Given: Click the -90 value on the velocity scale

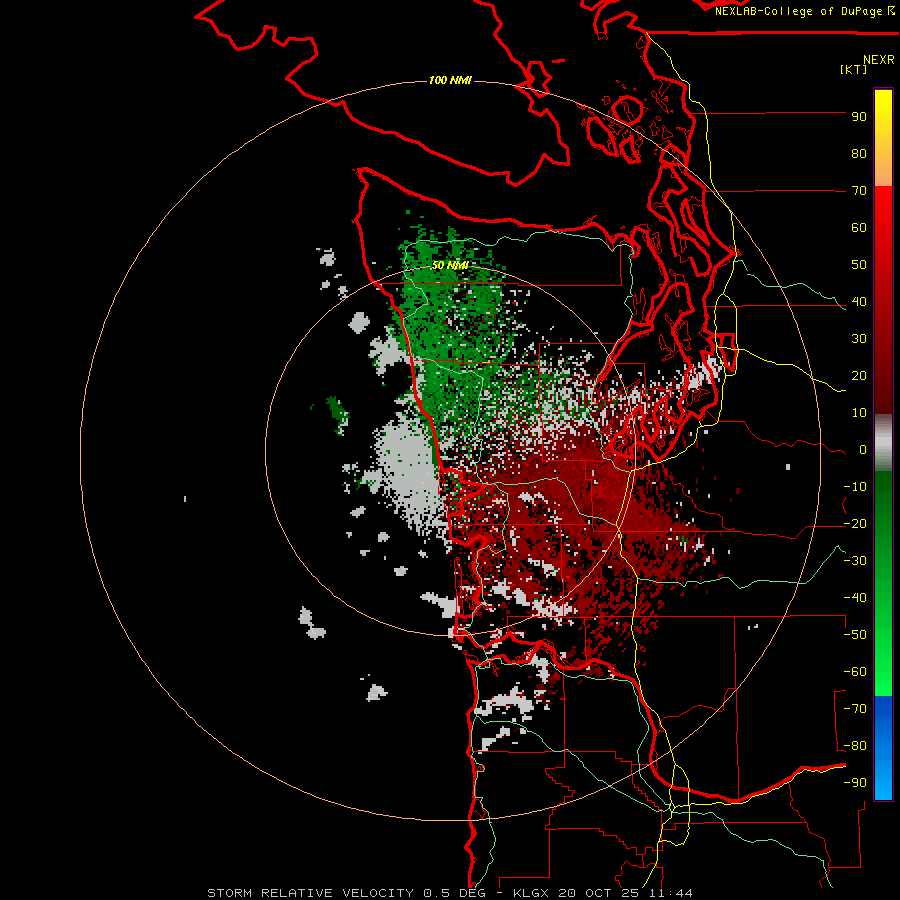Looking at the screenshot, I should (x=855, y=783).
